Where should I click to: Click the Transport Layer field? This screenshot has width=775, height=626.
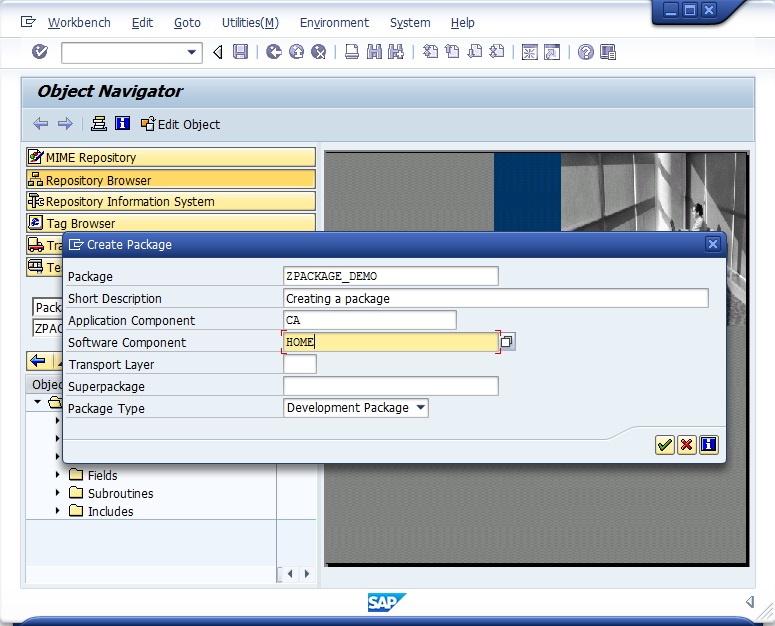[x=300, y=364]
